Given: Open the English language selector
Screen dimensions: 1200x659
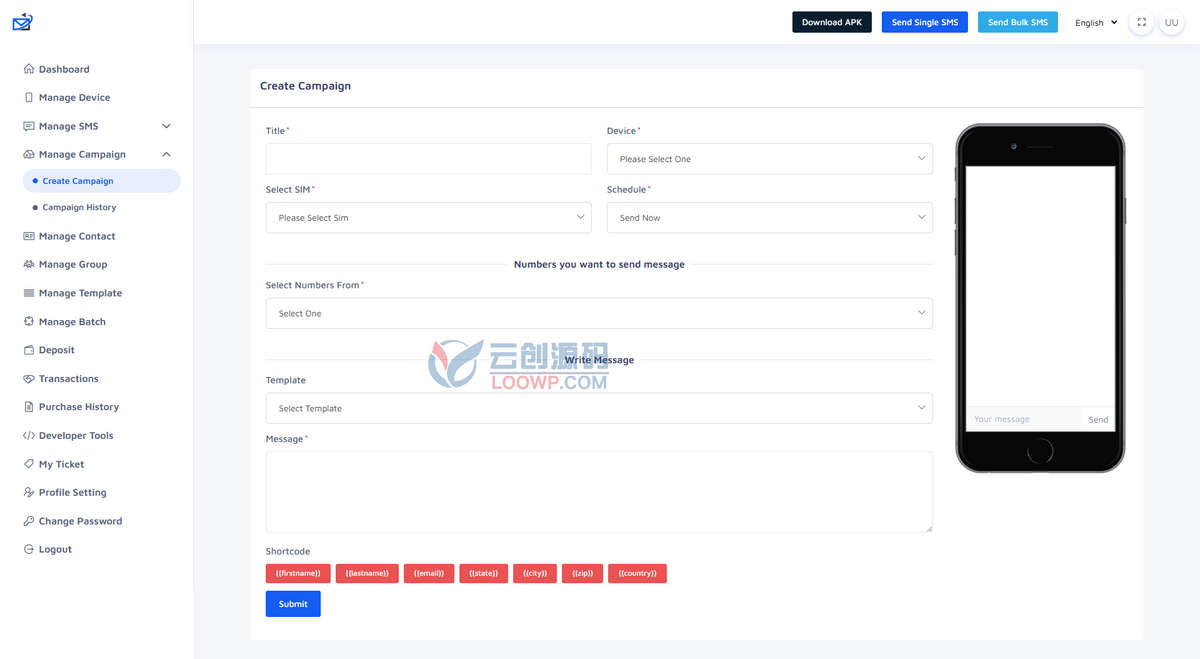Looking at the screenshot, I should click(x=1096, y=22).
